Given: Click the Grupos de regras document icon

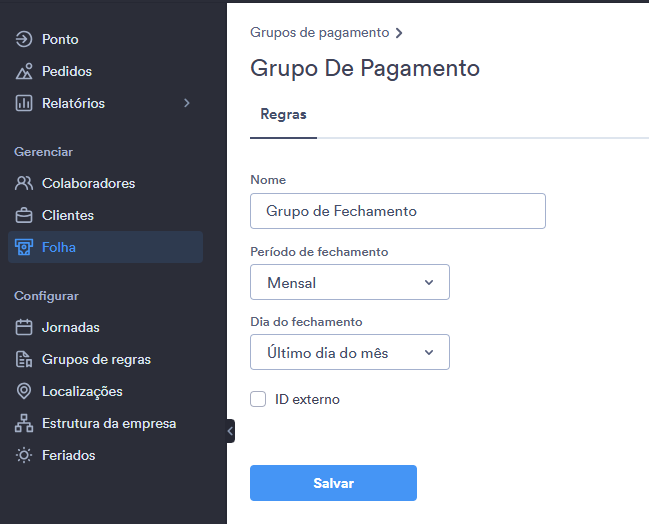Looking at the screenshot, I should pyautogui.click(x=24, y=359).
